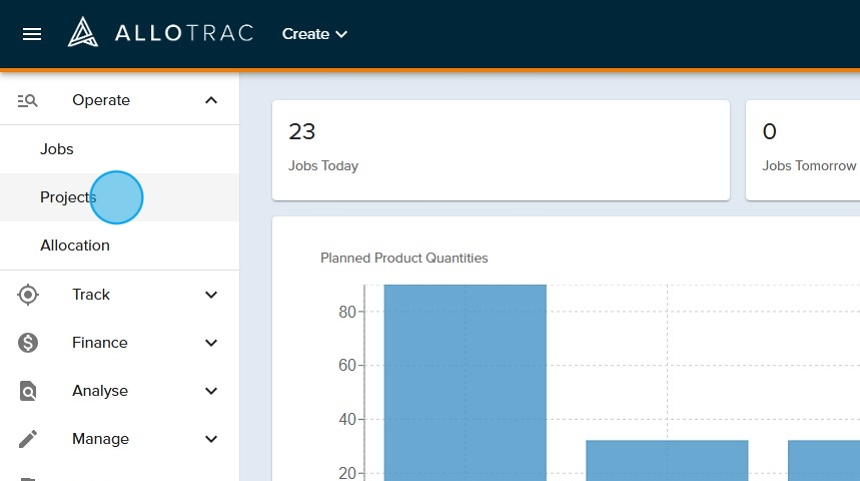Viewport: 860px width, 481px height.
Task: Open the Create dropdown menu
Action: point(314,34)
